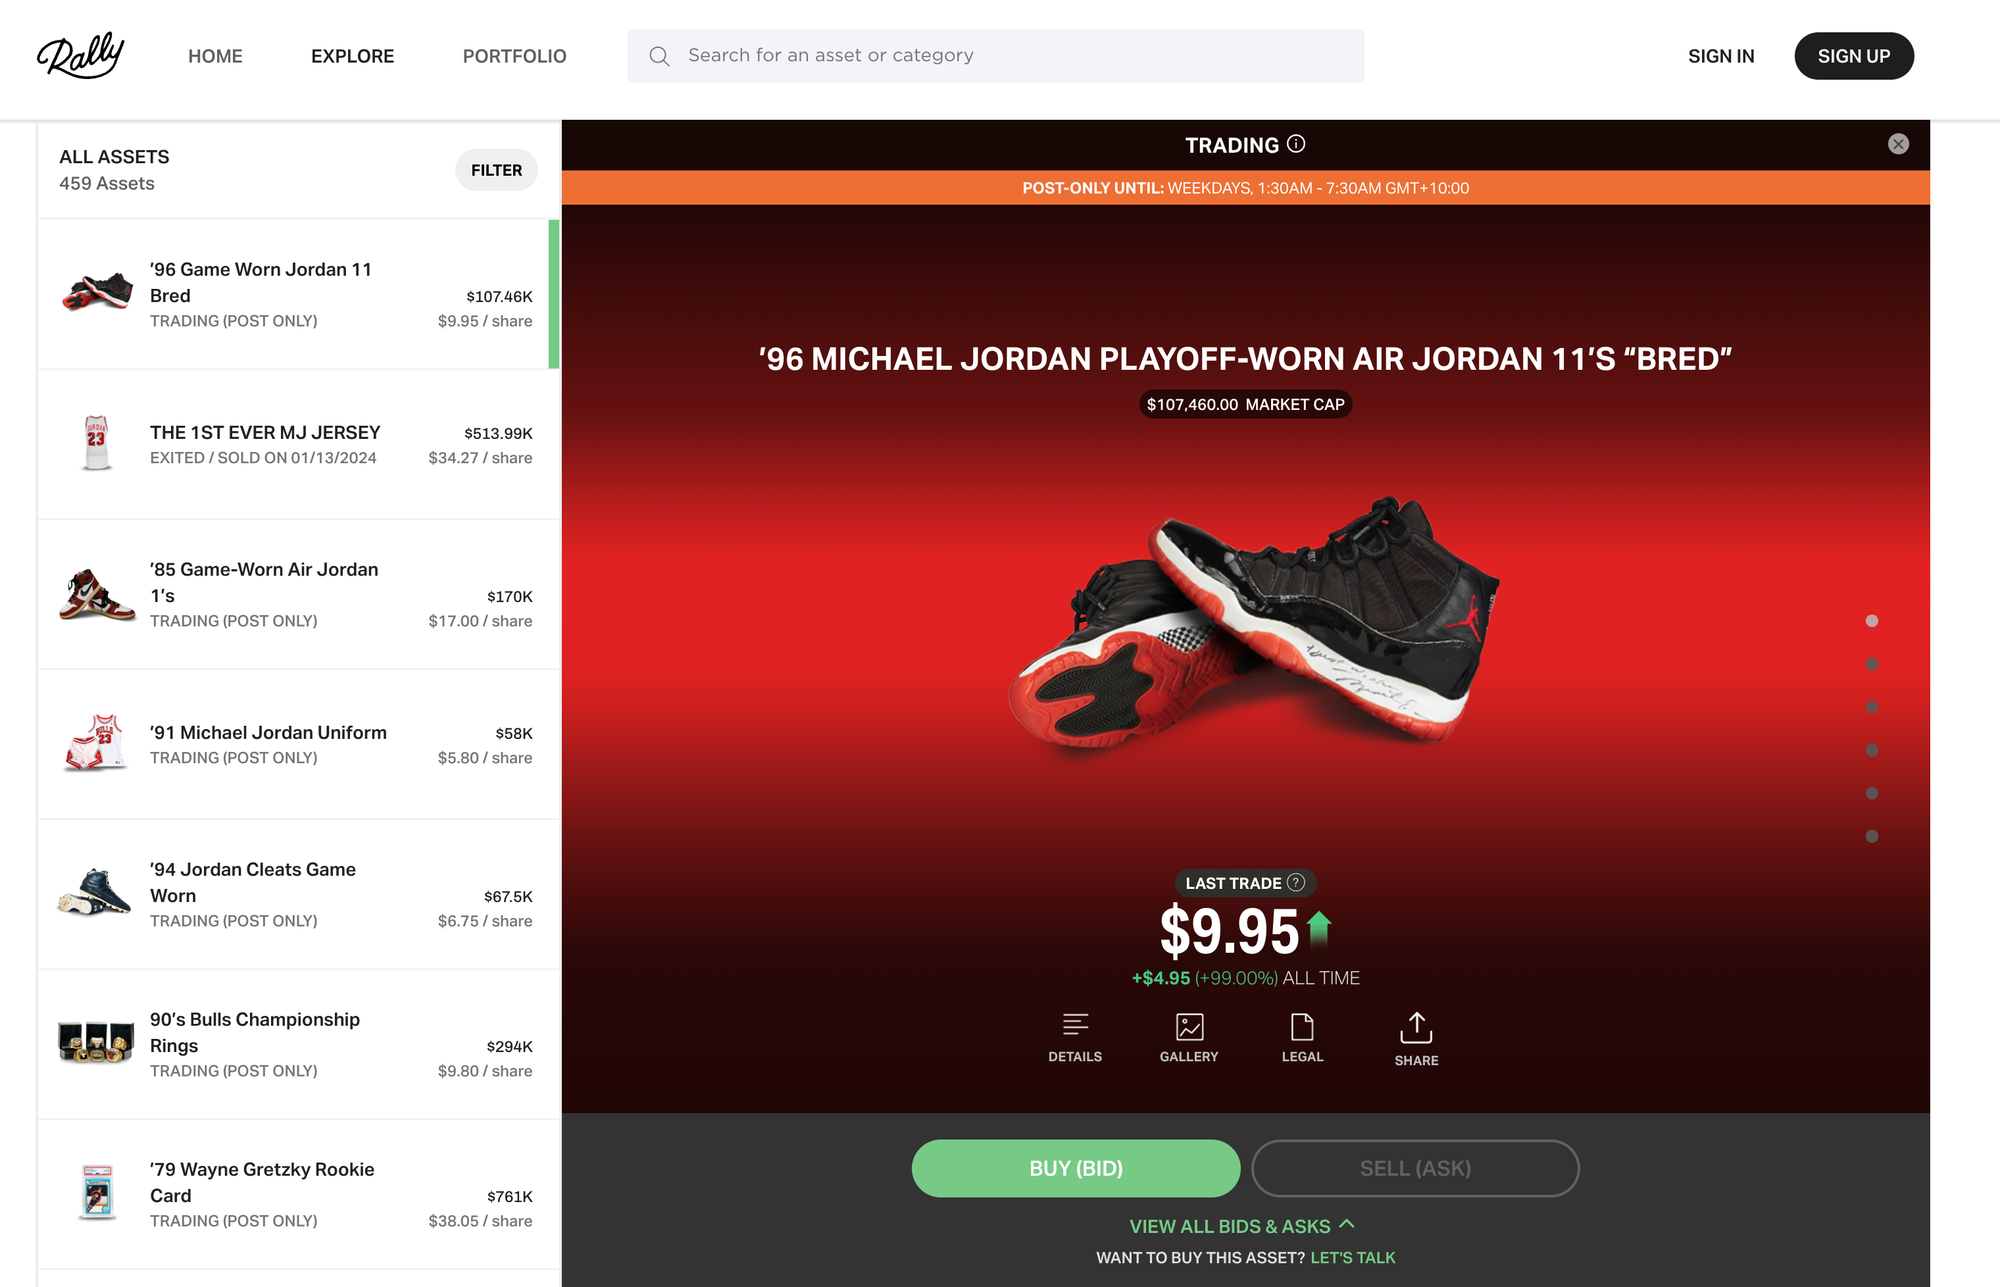Click the Last Trade help icon
Image resolution: width=2000 pixels, height=1287 pixels.
click(x=1296, y=882)
